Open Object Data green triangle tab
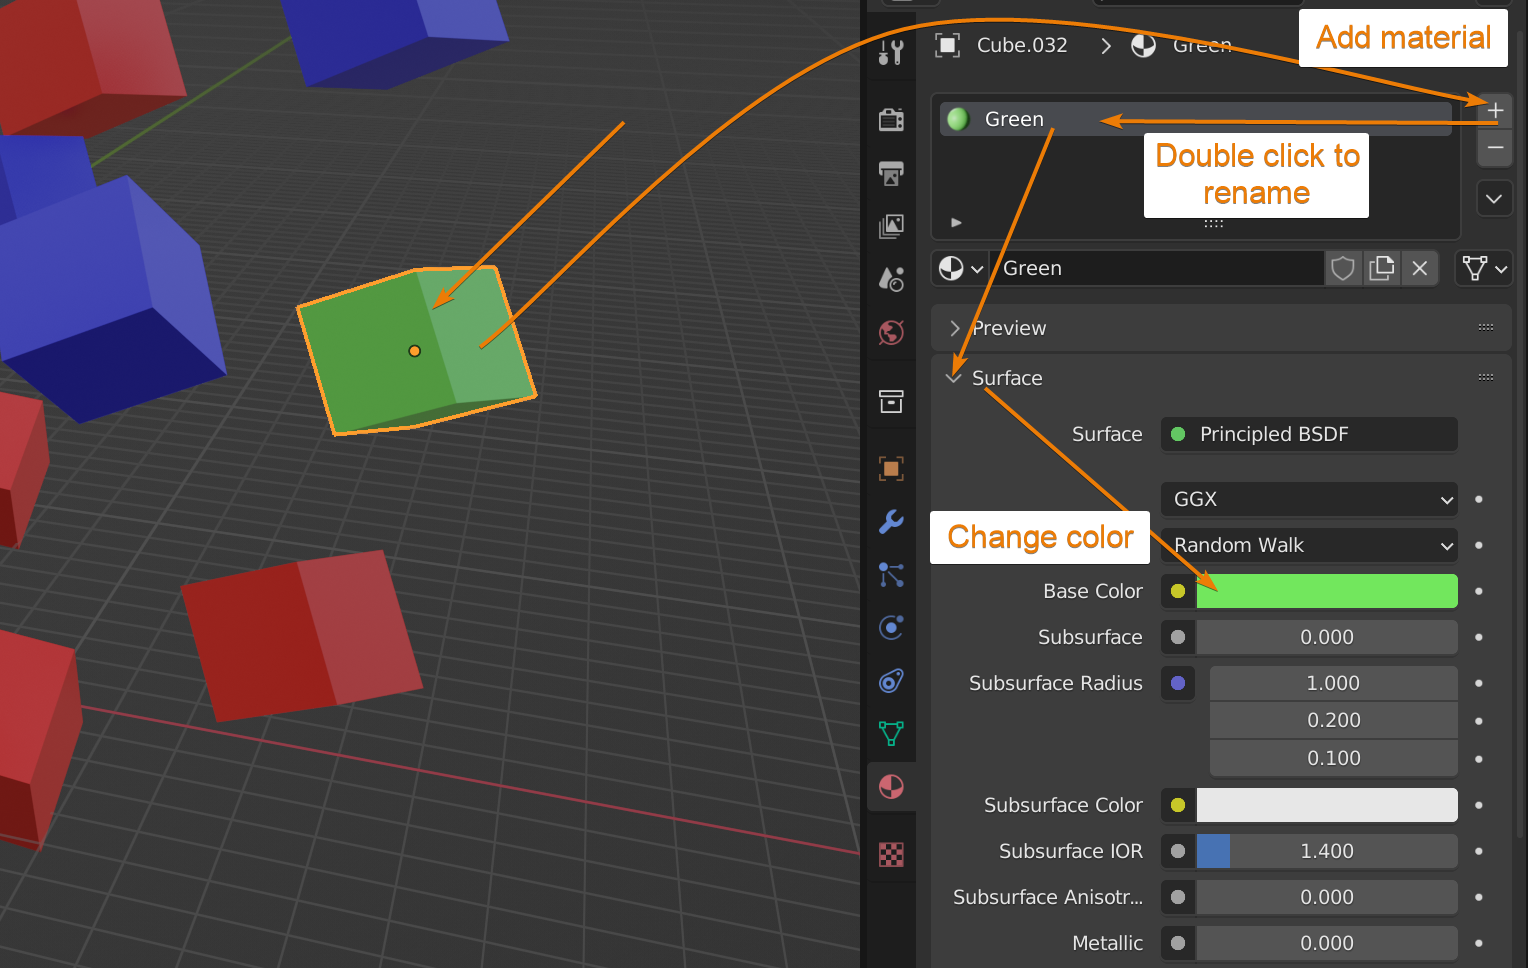Viewport: 1528px width, 968px height. click(x=891, y=733)
